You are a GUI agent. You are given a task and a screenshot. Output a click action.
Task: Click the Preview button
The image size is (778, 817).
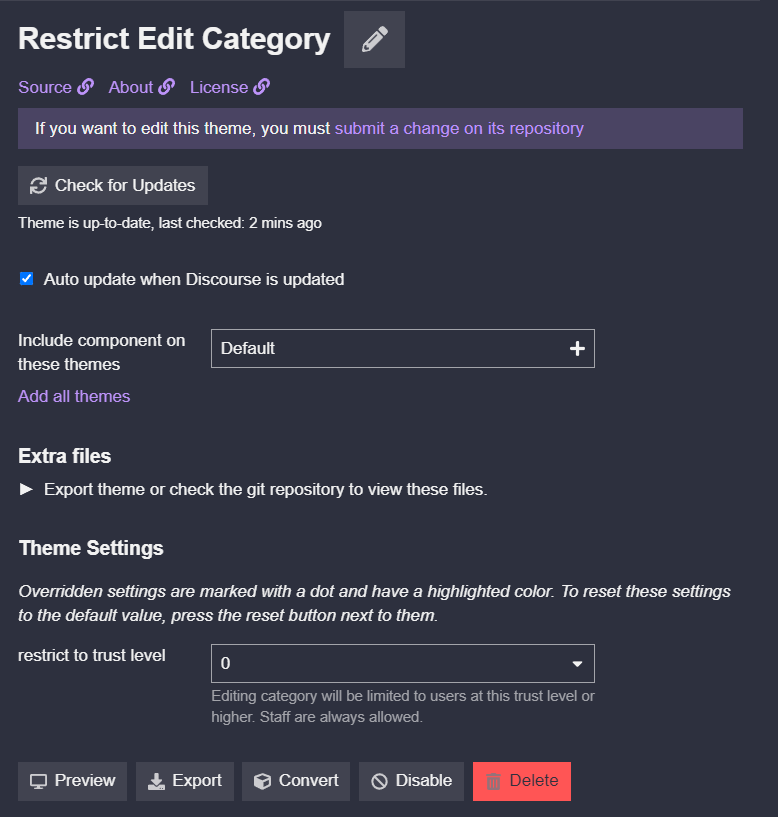coord(72,781)
